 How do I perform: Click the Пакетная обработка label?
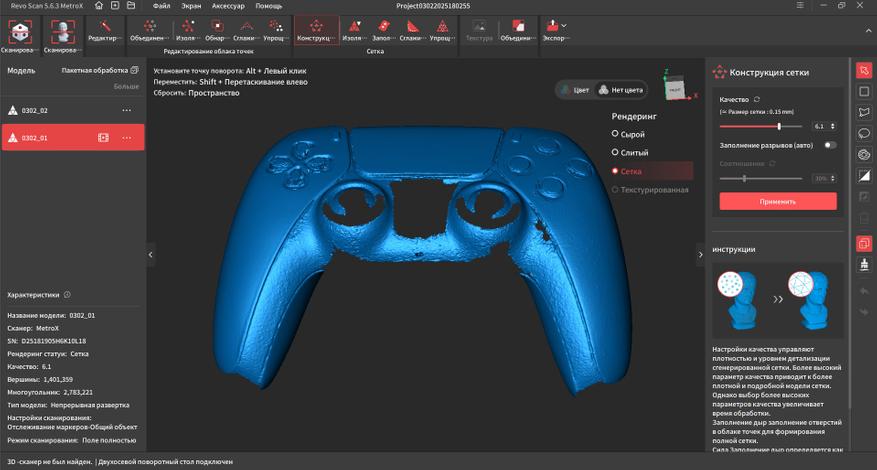(x=95, y=70)
